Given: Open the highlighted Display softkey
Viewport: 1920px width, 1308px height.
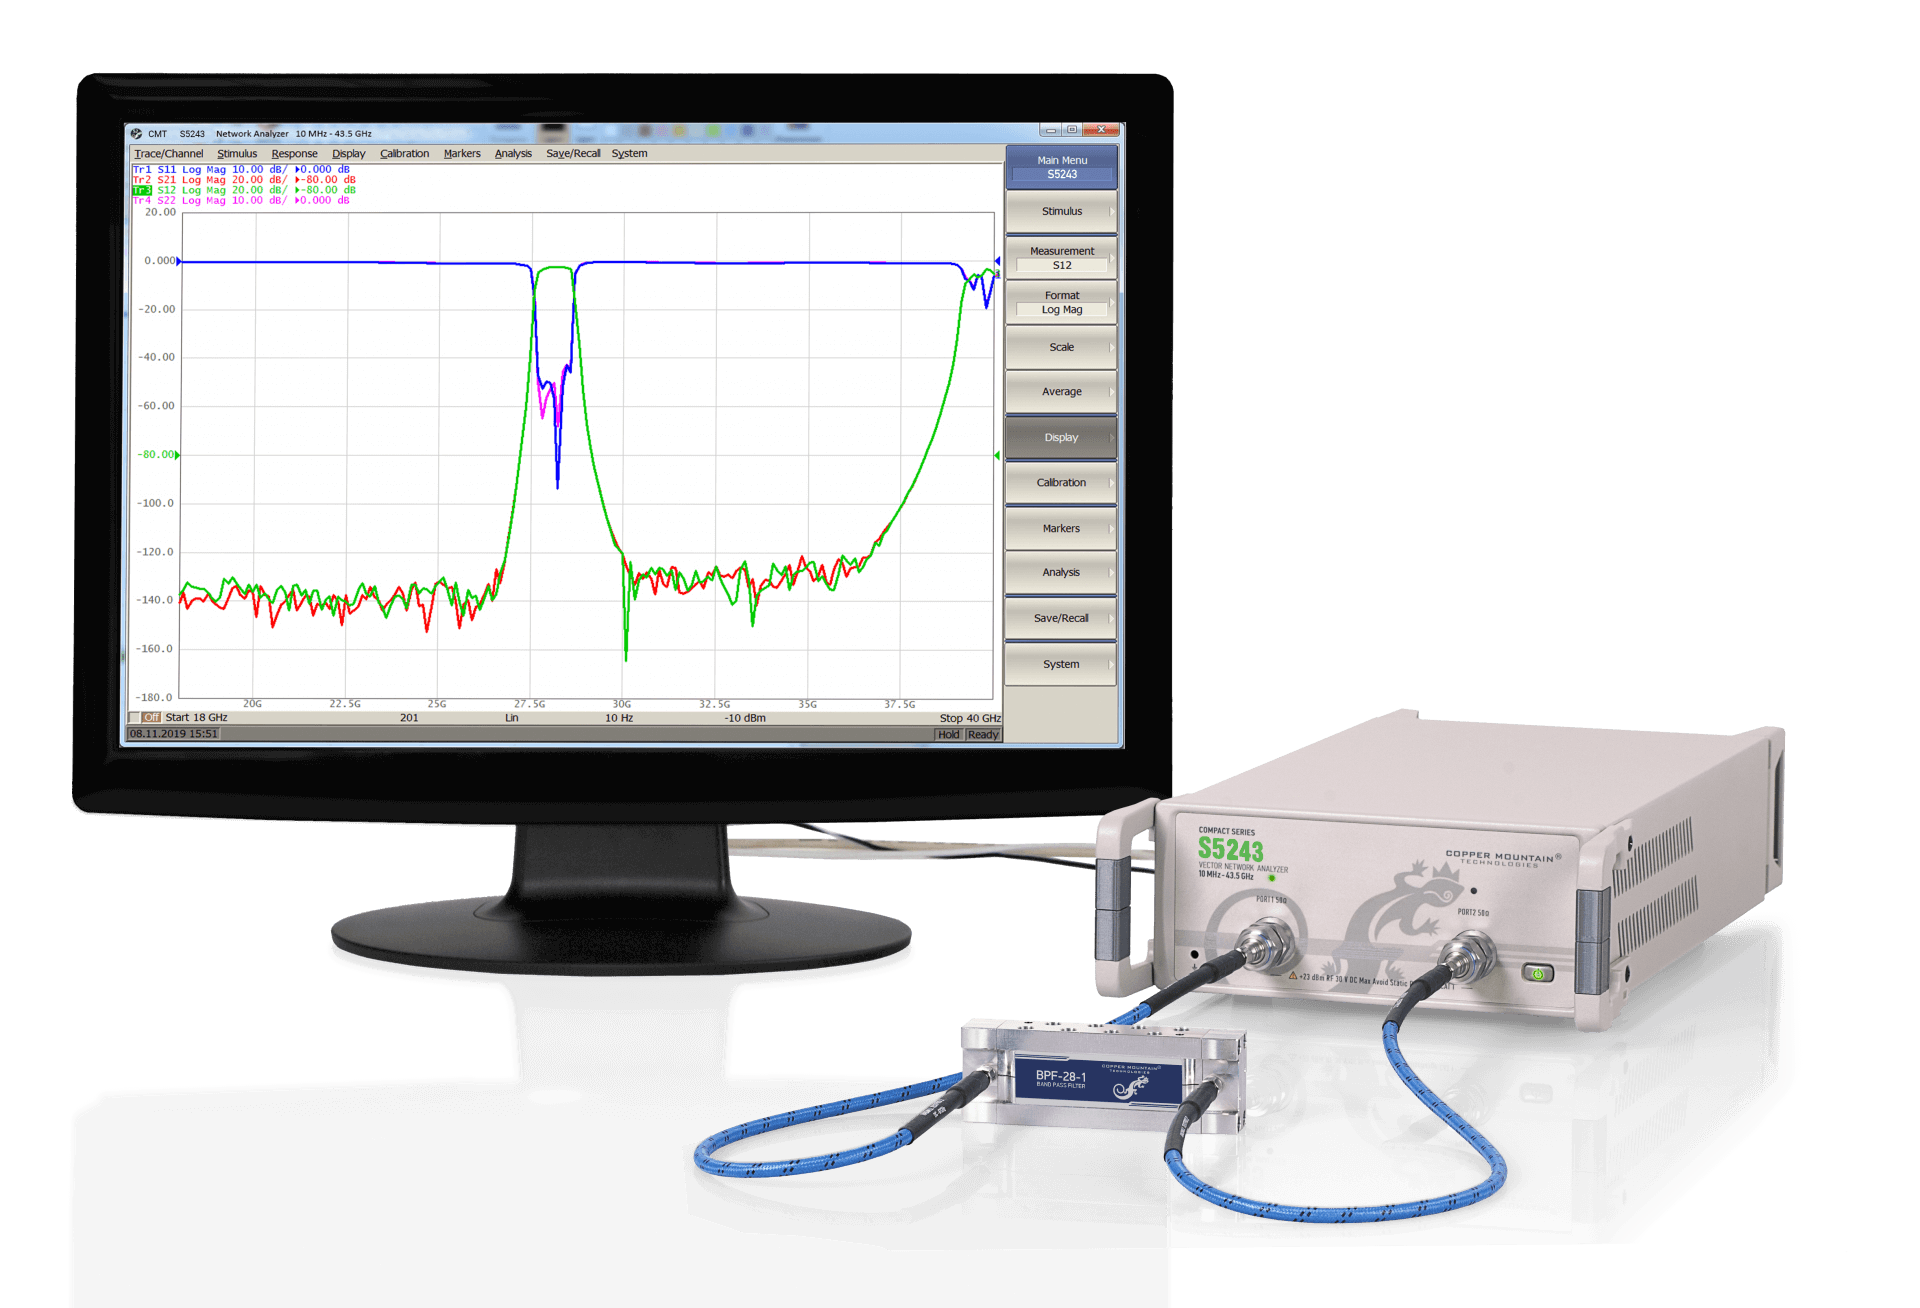Looking at the screenshot, I should 1061,438.
